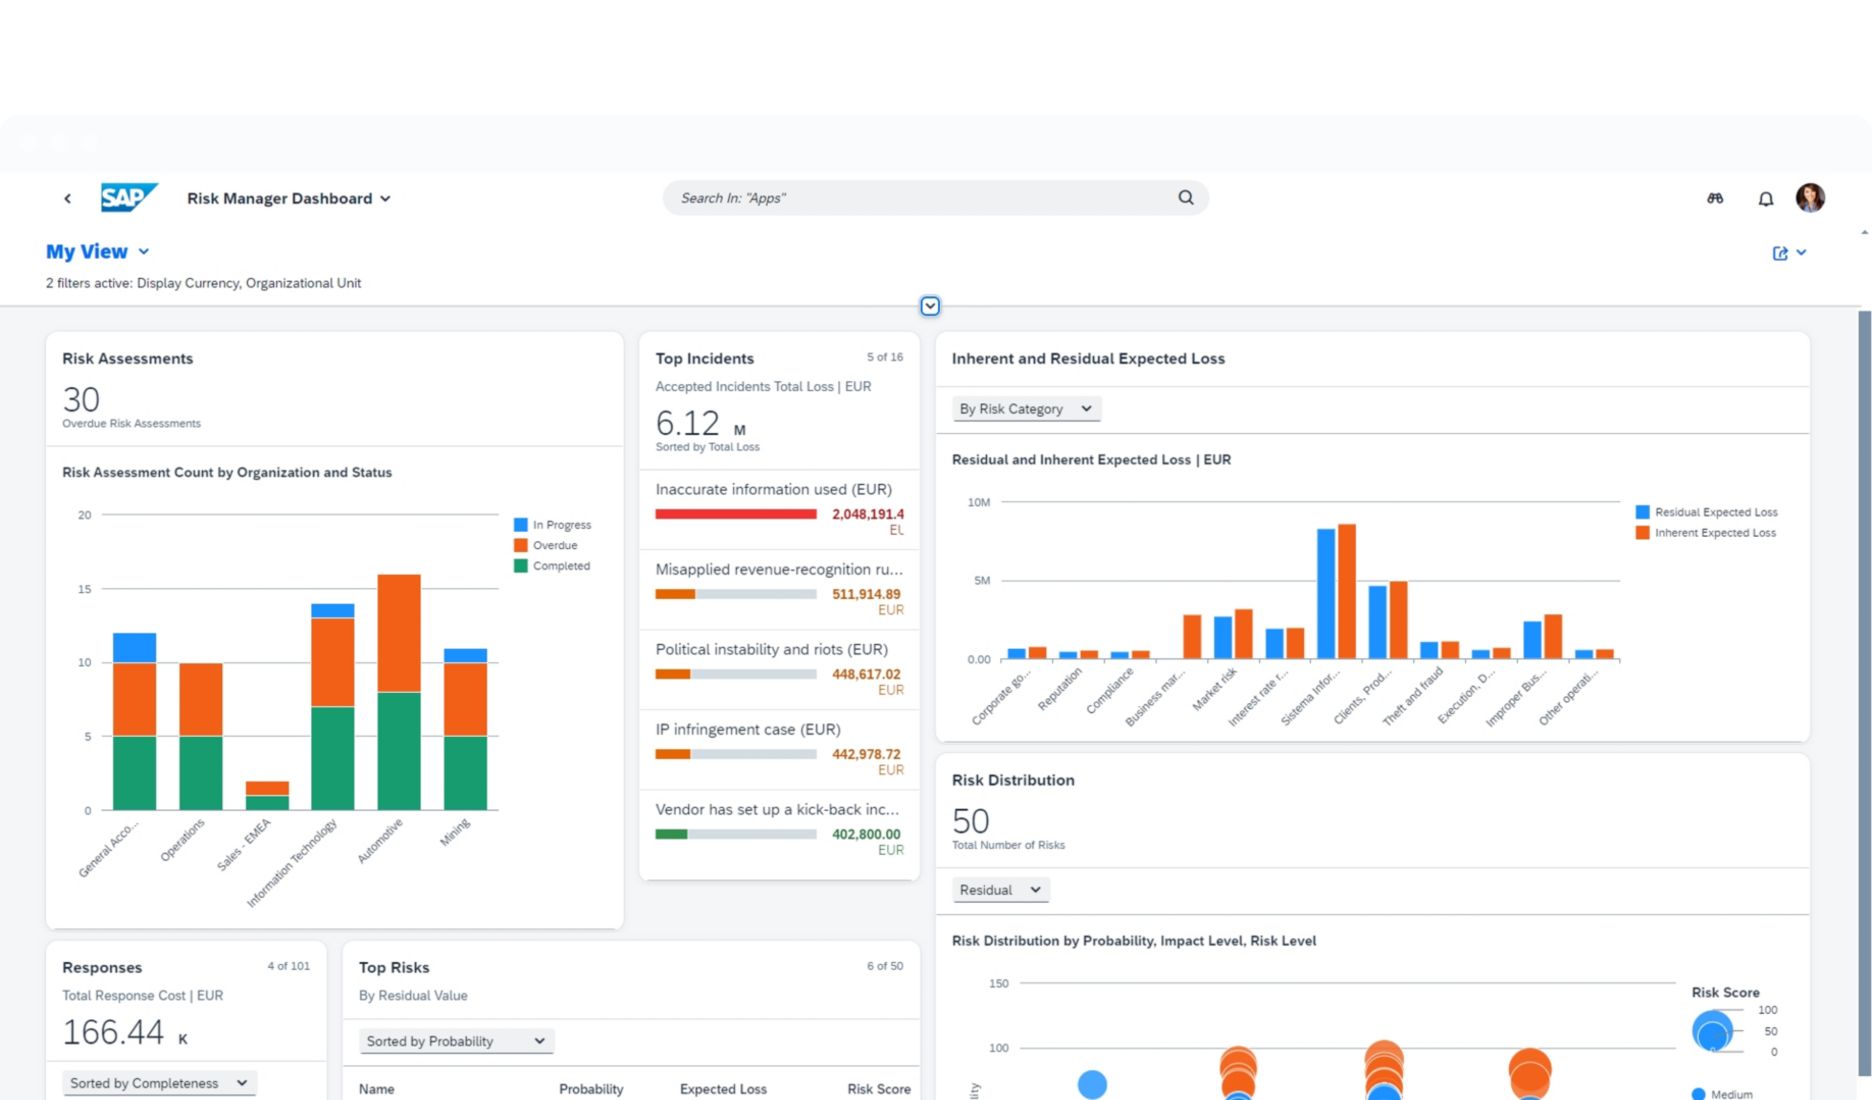
Task: Click the SAP logo
Action: pos(128,198)
